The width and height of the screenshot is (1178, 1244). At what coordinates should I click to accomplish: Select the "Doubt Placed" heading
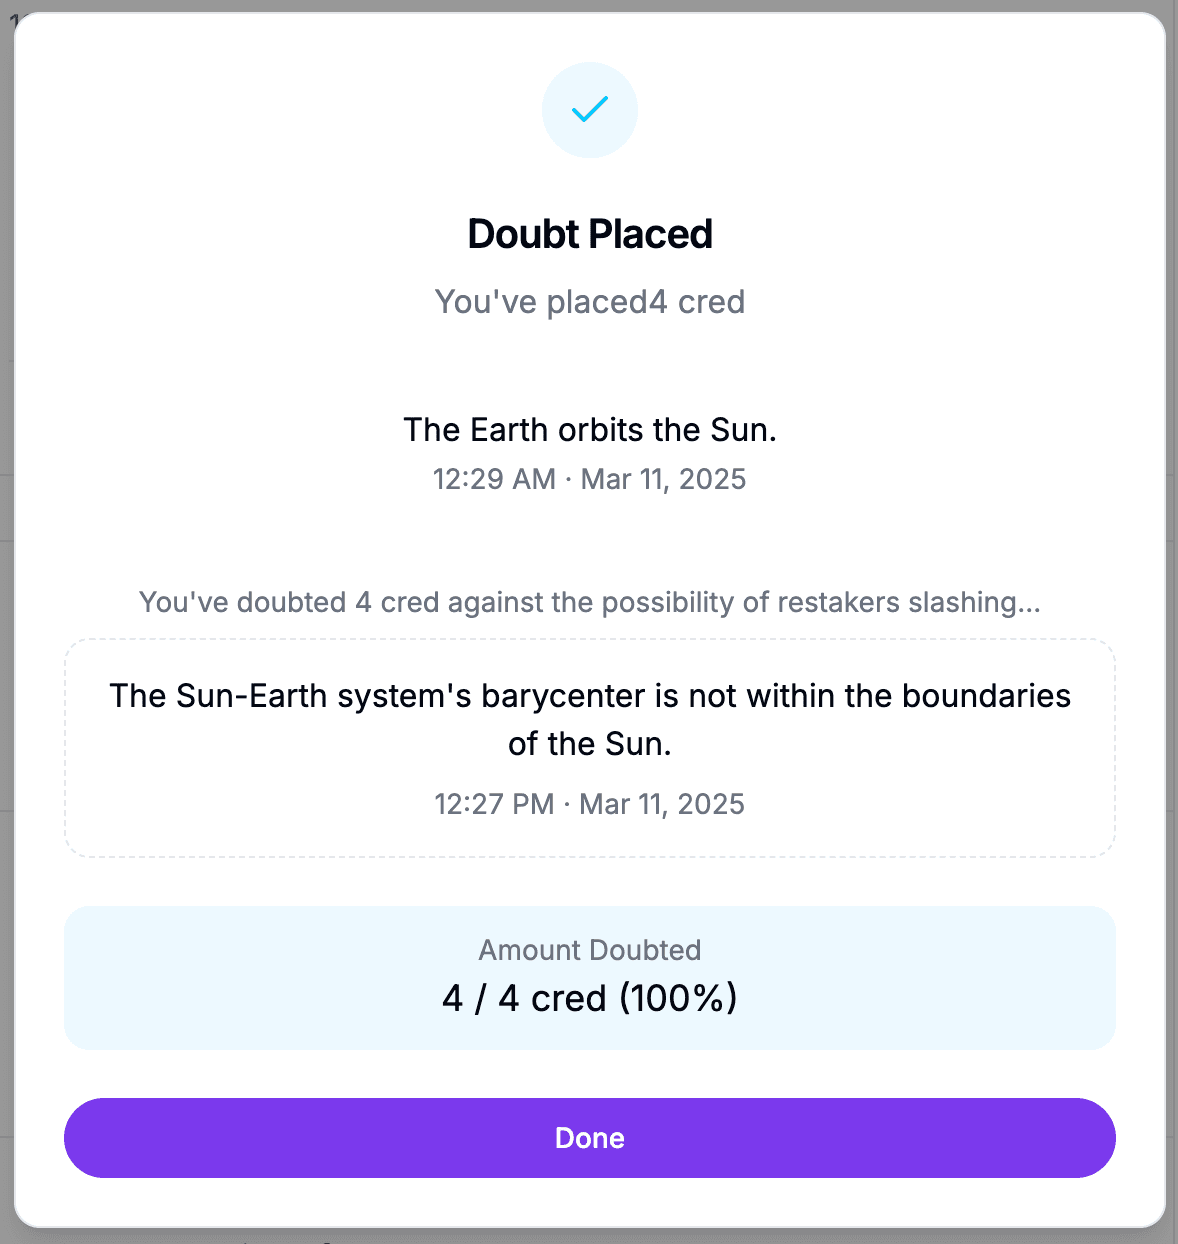point(590,234)
